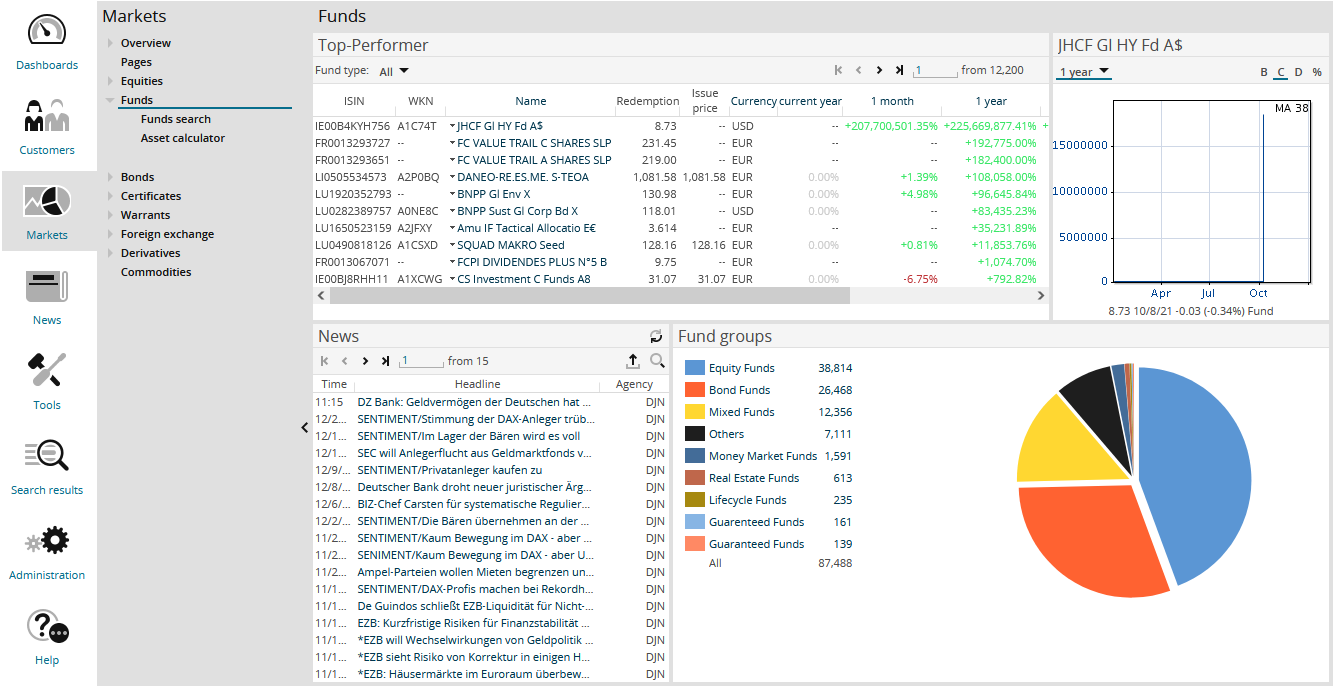Viewport: 1333px width, 686px height.
Task: Click the Top-Performer page number field
Action: [x=935, y=71]
